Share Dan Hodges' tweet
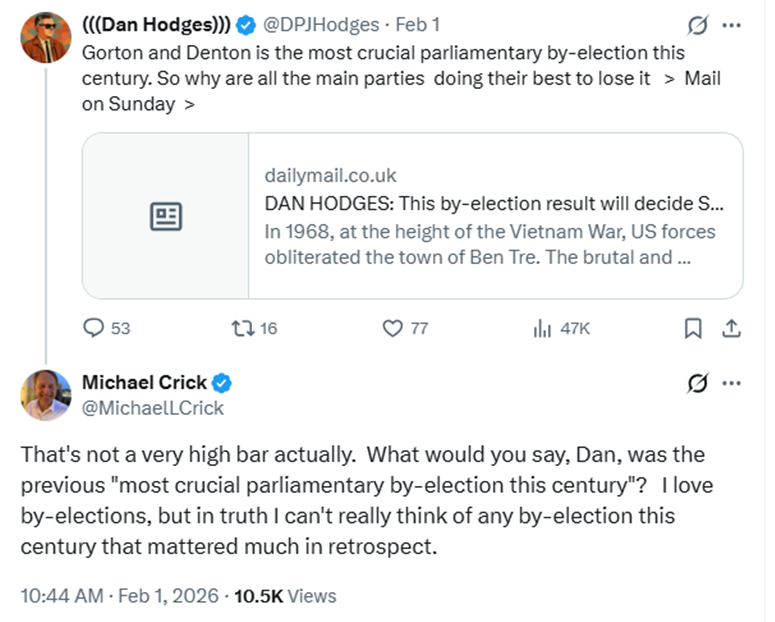The width and height of the screenshot is (775, 622). pos(731,328)
